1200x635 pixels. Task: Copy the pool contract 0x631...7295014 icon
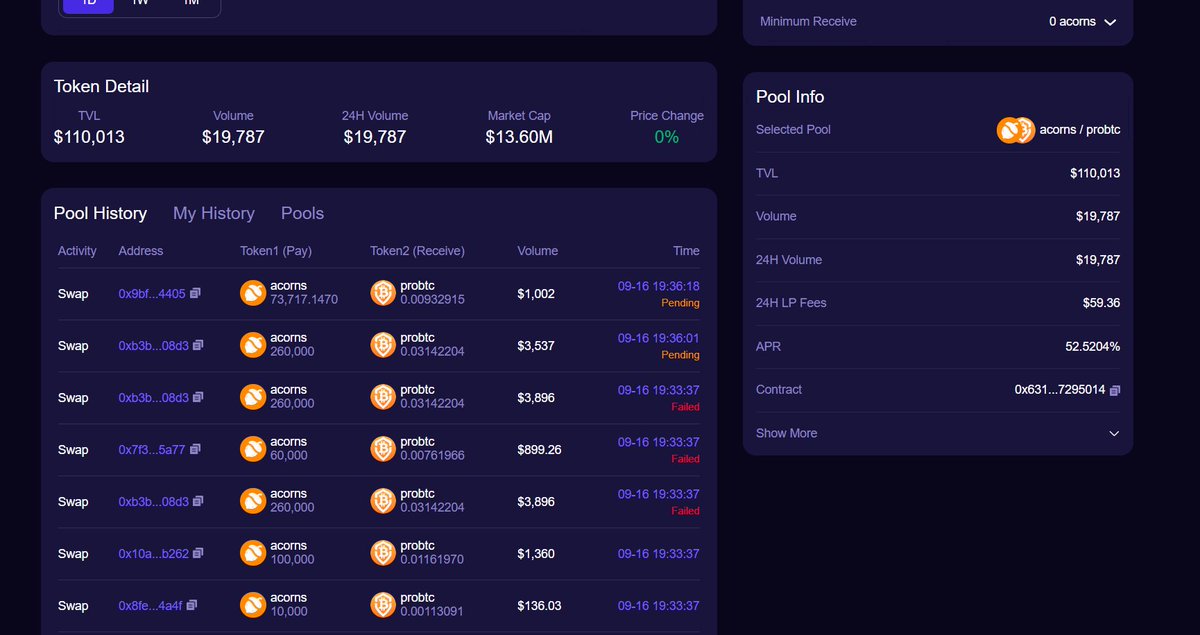[x=1115, y=390]
